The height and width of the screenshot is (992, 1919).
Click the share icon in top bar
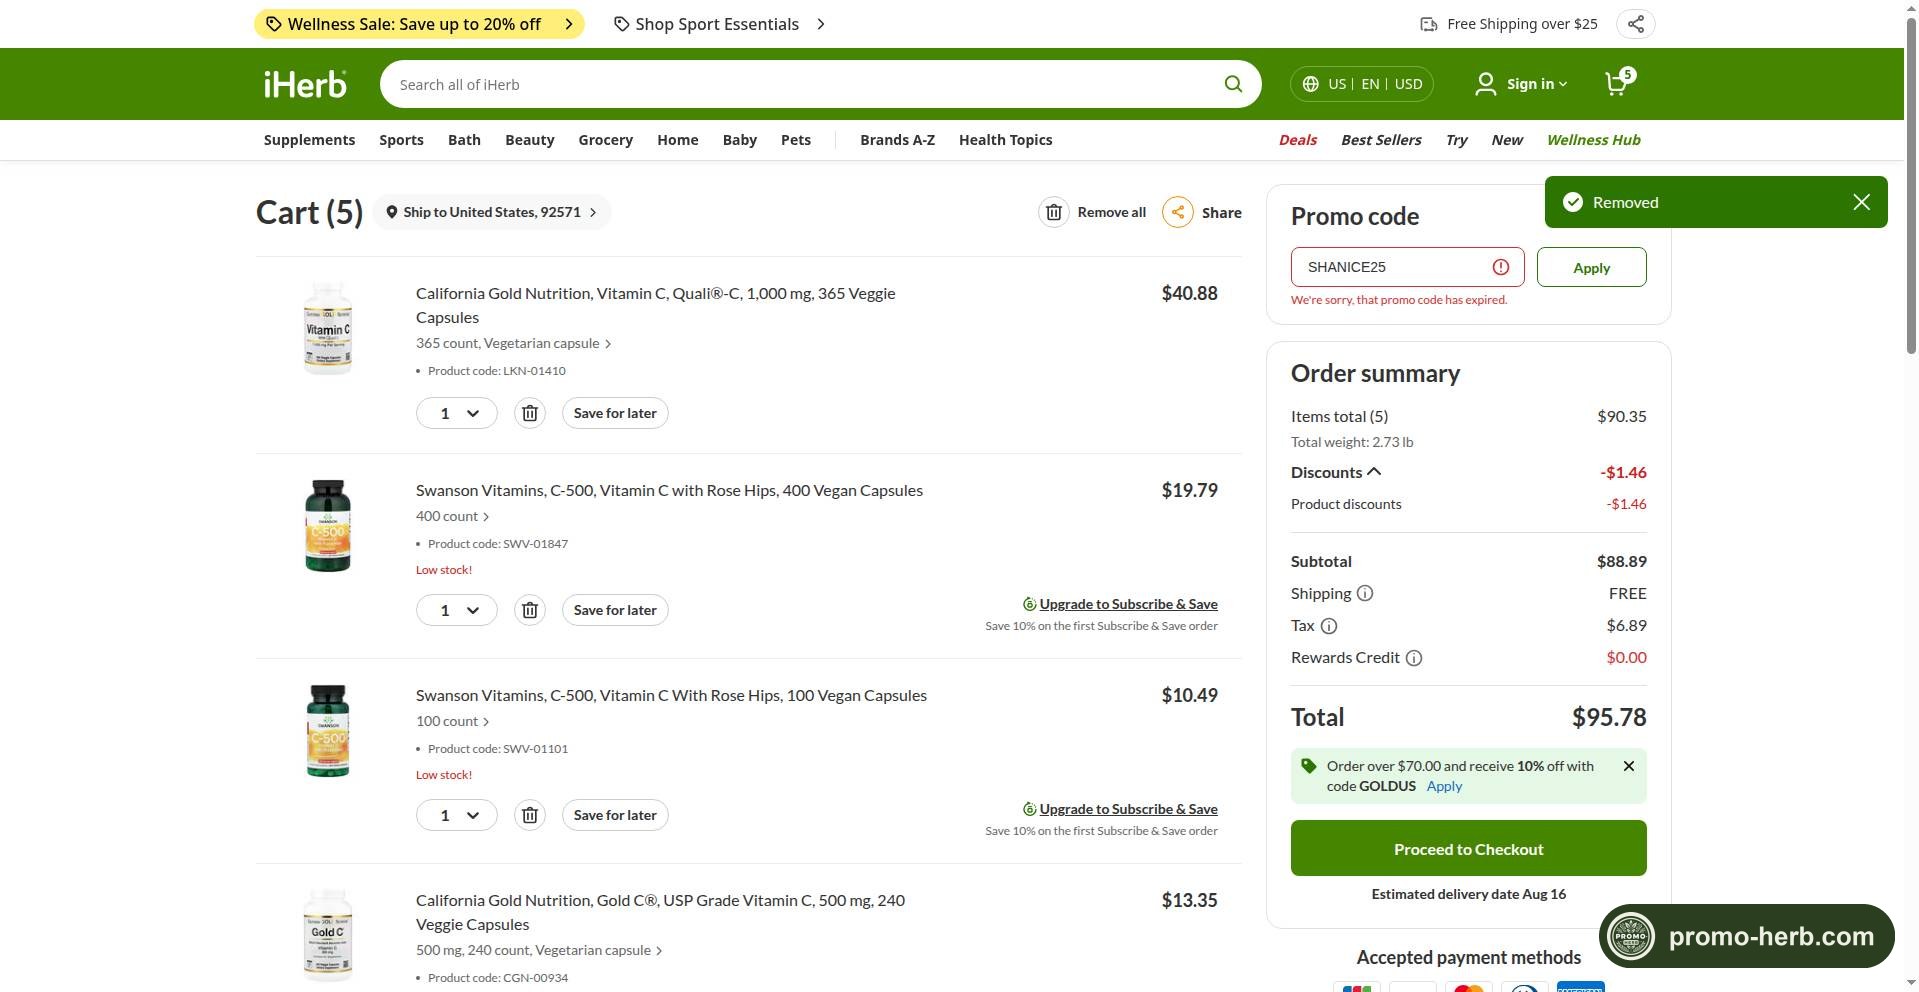(1635, 24)
